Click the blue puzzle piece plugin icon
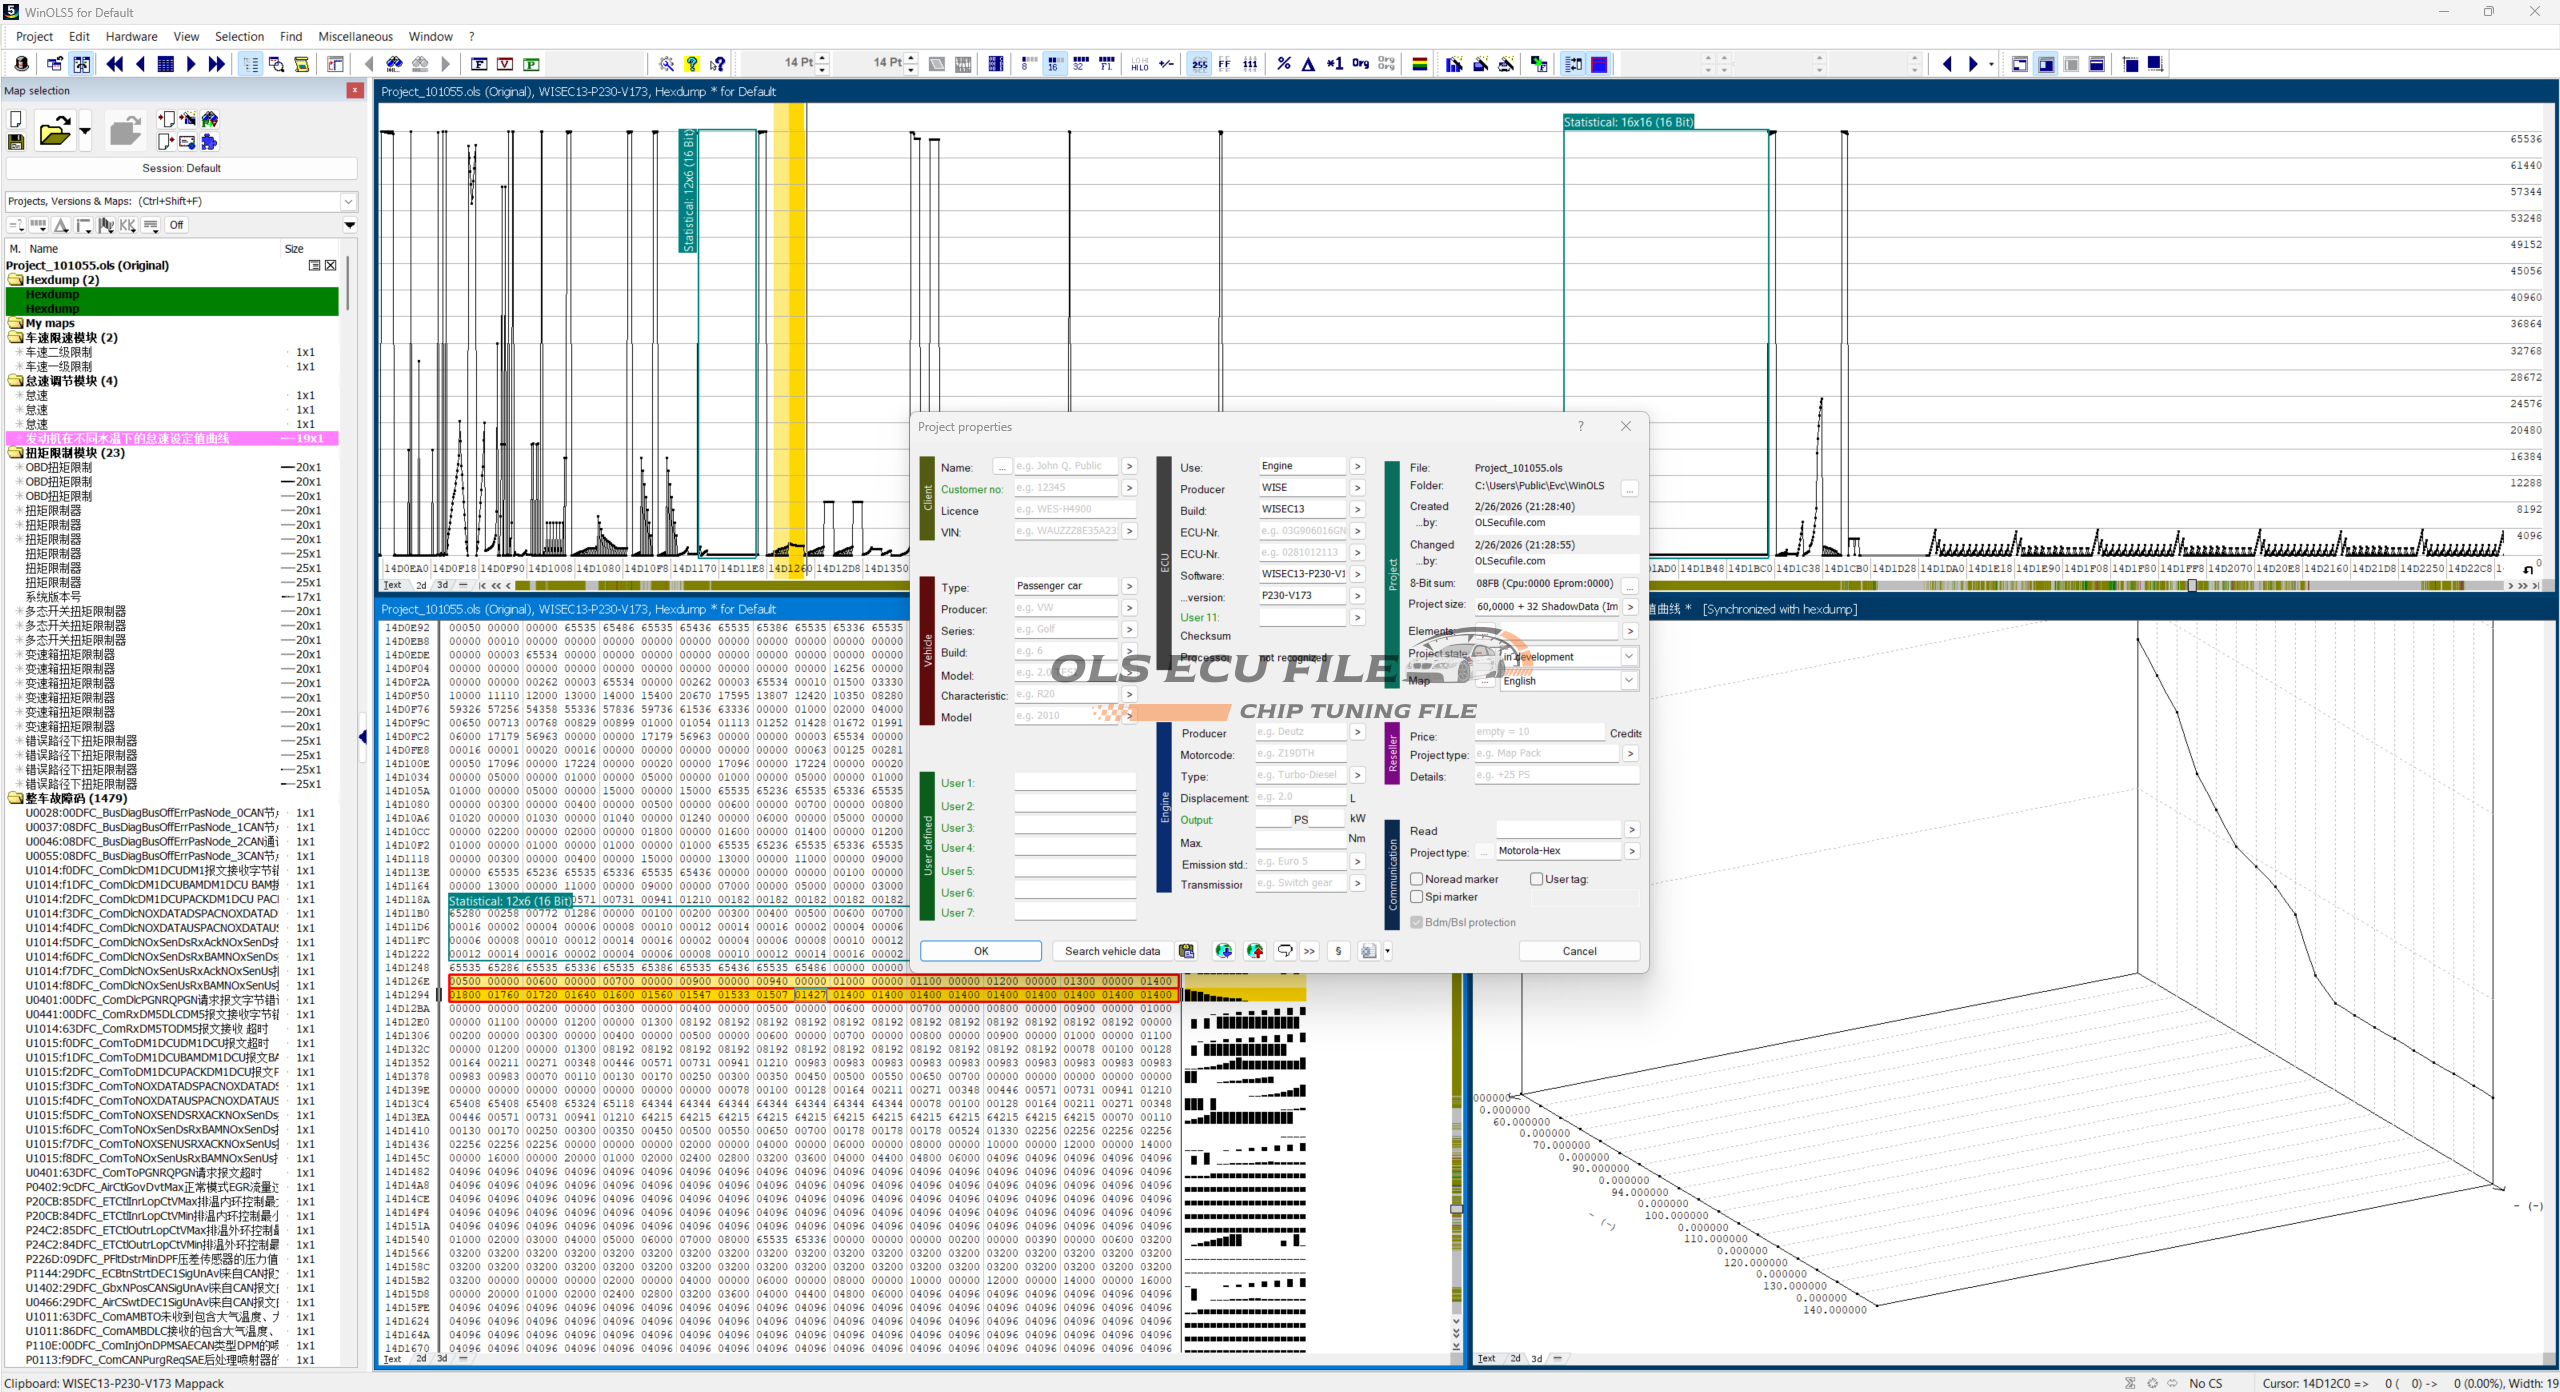2560x1392 pixels. (209, 142)
